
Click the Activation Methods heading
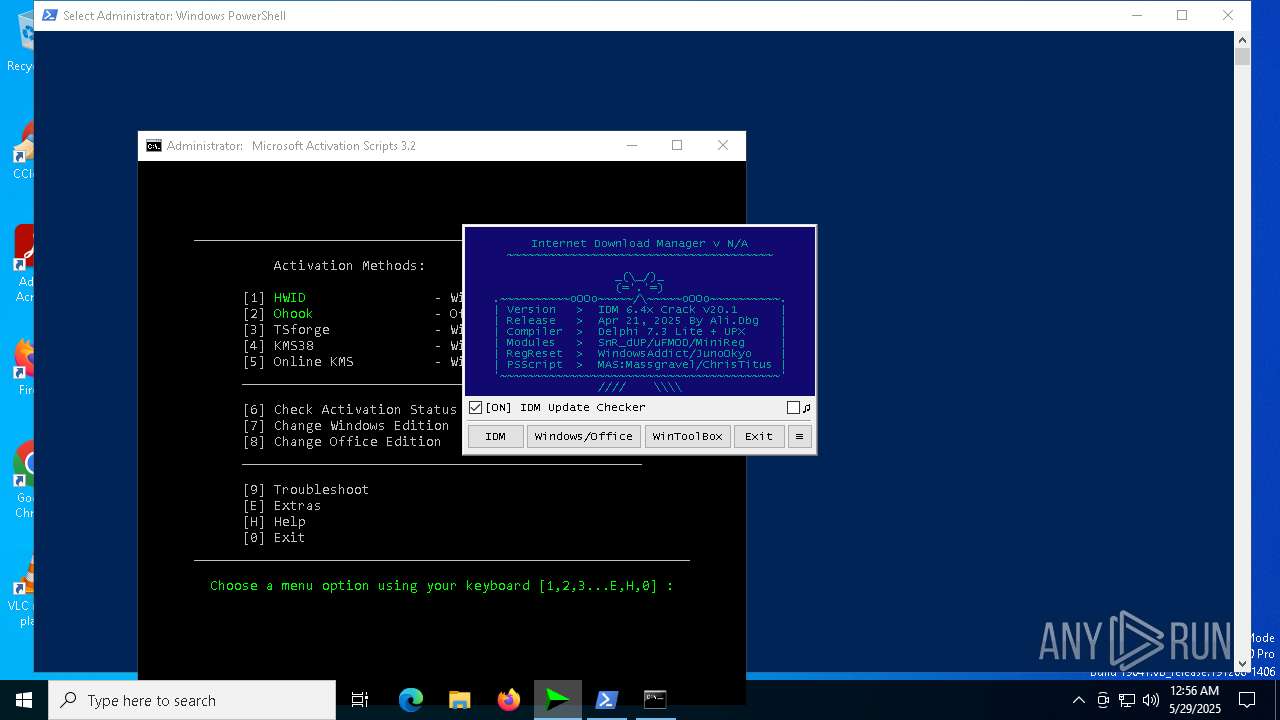(x=349, y=266)
